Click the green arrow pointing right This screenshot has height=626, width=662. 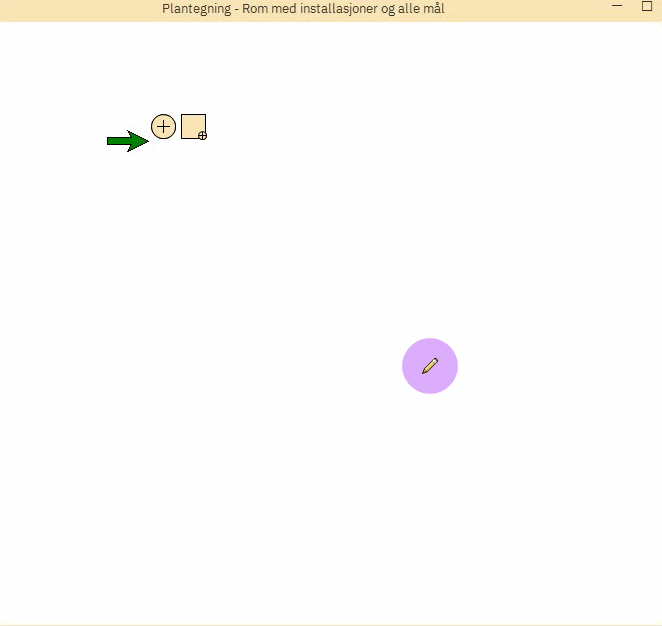127,141
